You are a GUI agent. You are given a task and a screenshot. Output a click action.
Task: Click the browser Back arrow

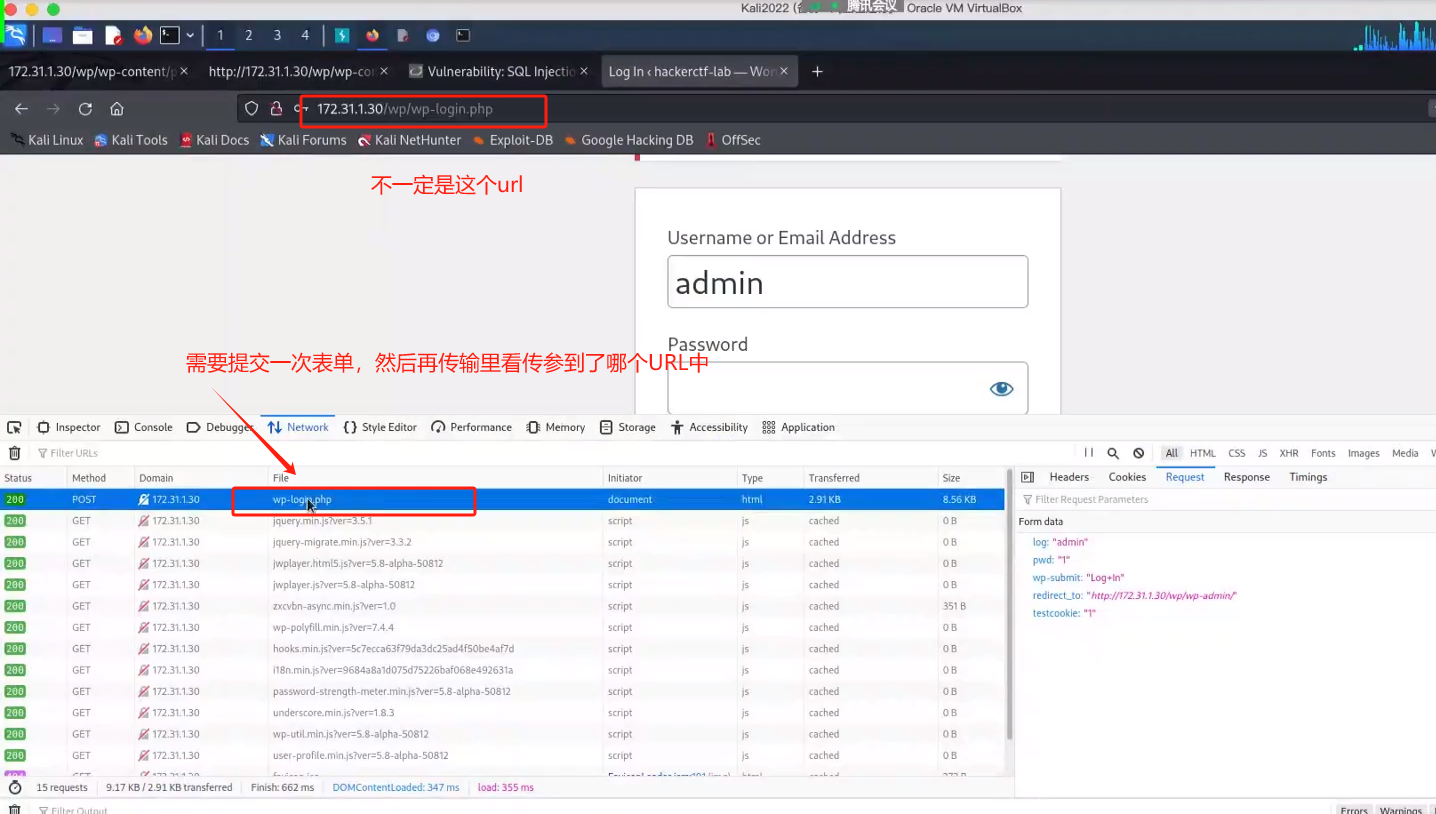coord(21,109)
